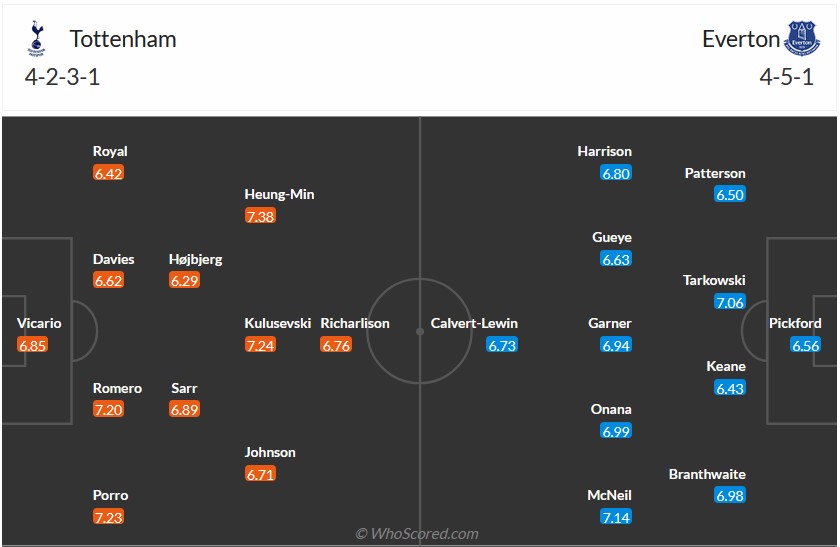Click the WhoScored.com watermark text
This screenshot has height=547, width=840.
[x=417, y=533]
